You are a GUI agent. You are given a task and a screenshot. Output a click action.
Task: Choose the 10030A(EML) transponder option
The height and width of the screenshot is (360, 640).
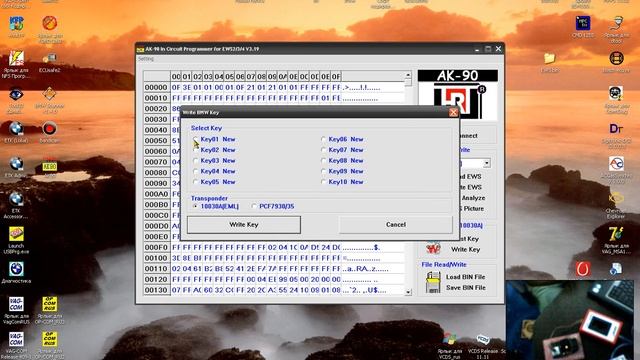[196, 207]
